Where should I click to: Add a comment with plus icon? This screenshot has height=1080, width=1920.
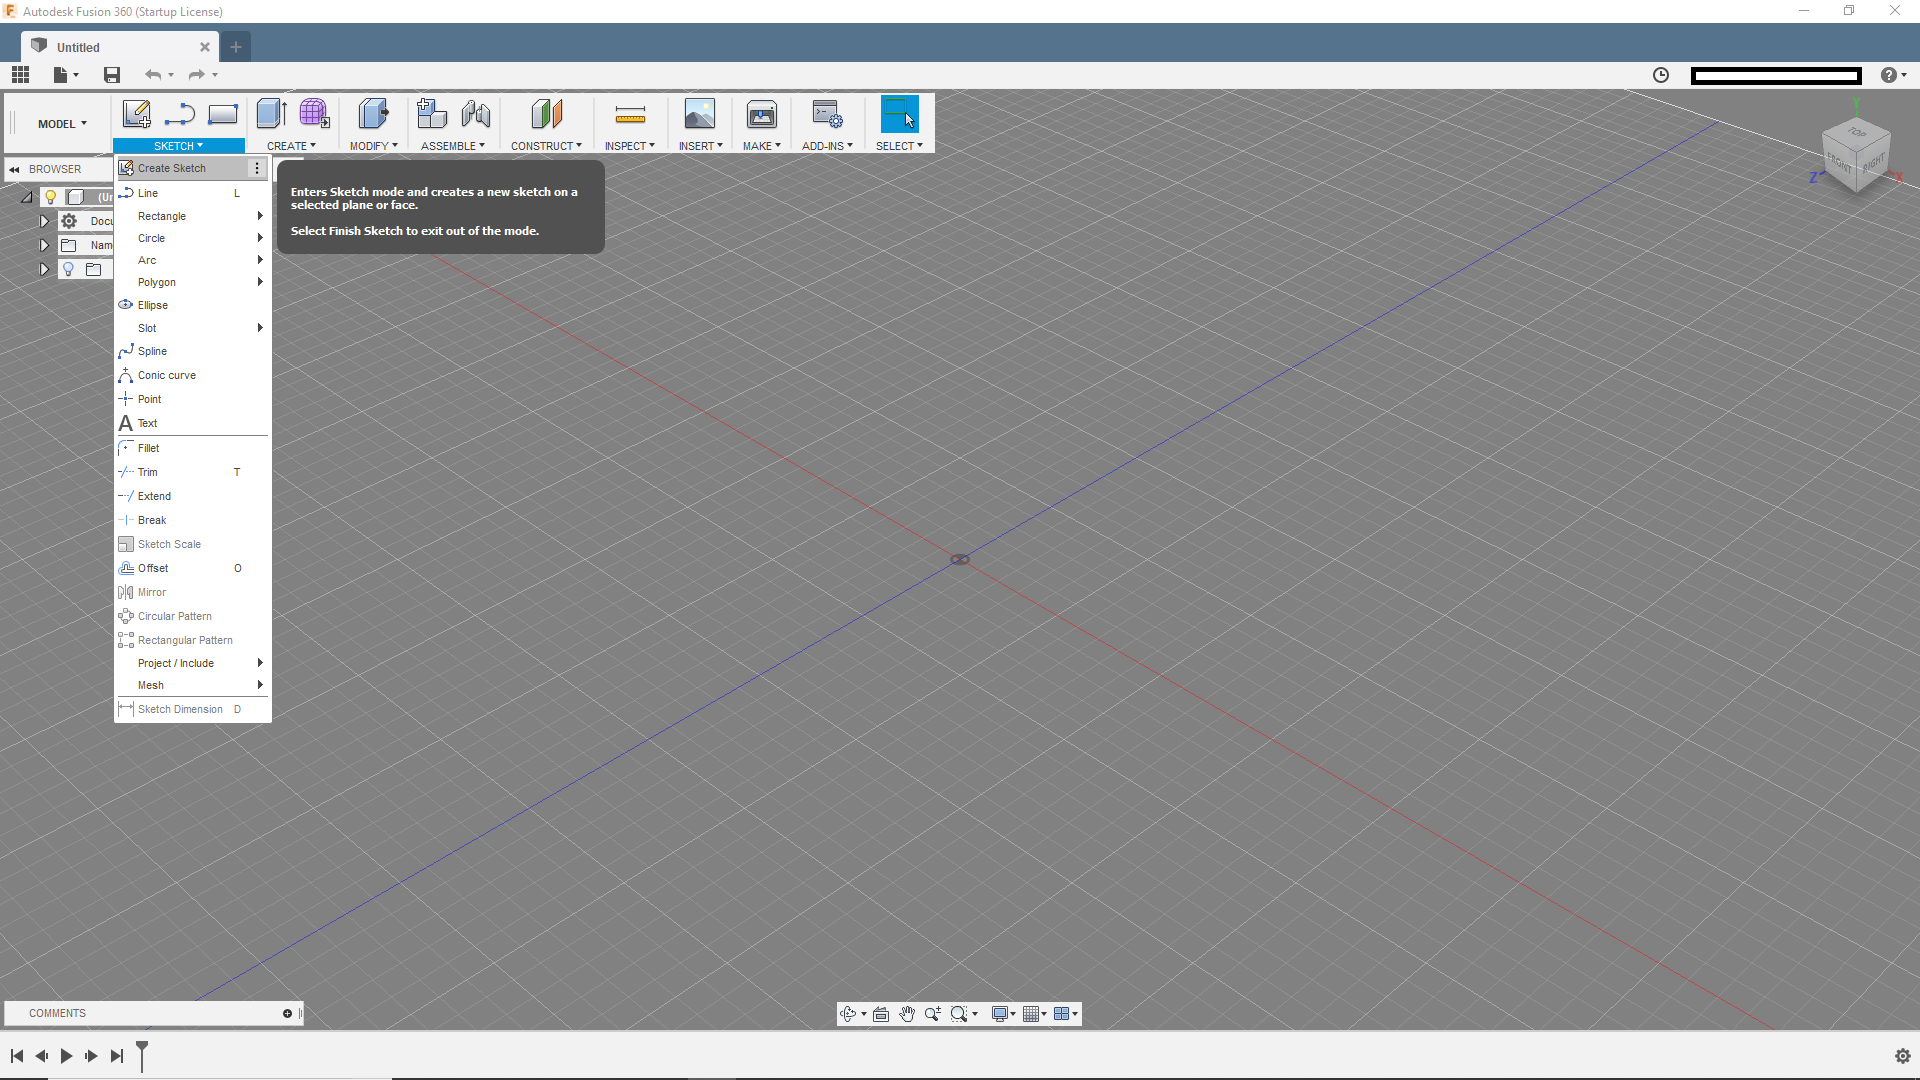pos(288,1013)
